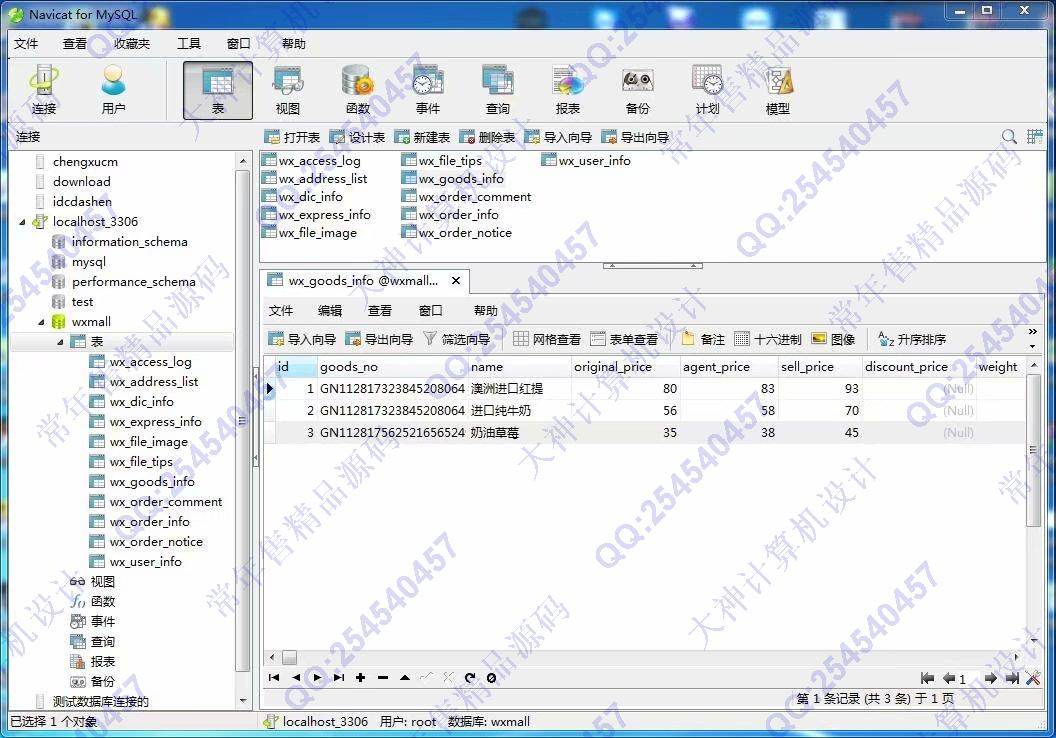The height and width of the screenshot is (738, 1056).
Task: Select 视图 (Views) node in tree
Action: click(94, 581)
